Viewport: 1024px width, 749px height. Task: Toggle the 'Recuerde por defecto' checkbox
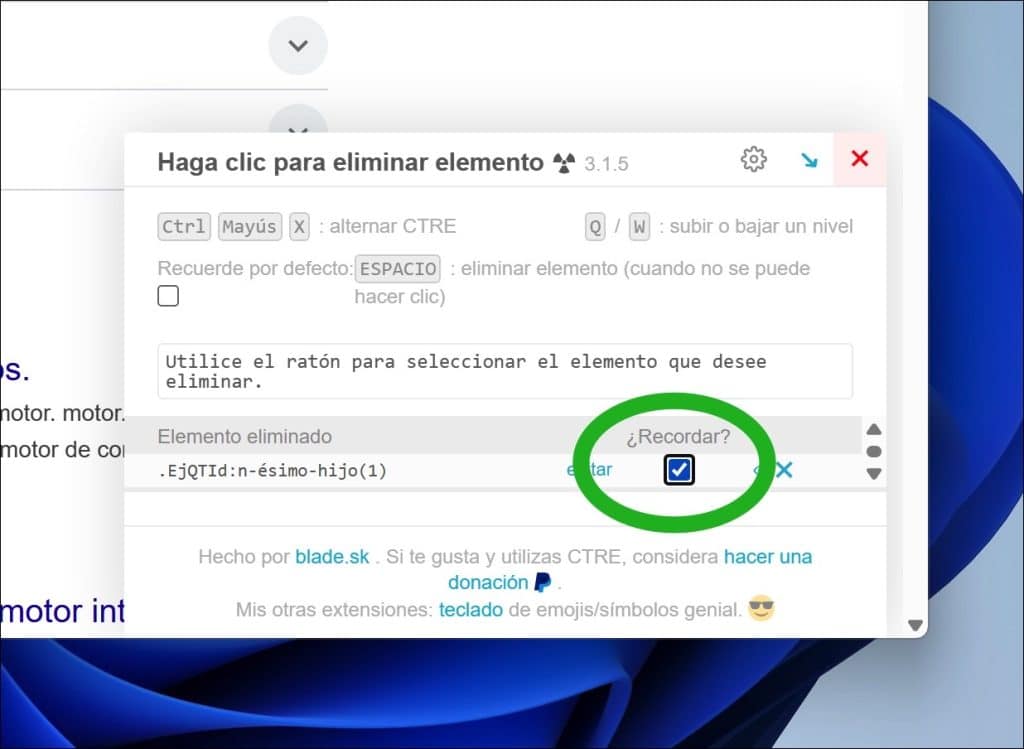click(x=168, y=296)
